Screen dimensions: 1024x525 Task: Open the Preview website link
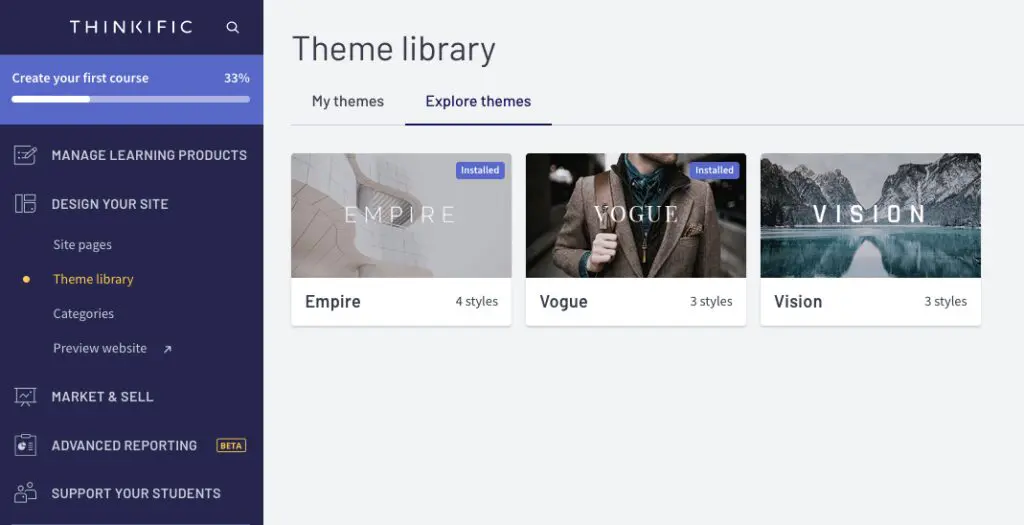point(100,349)
